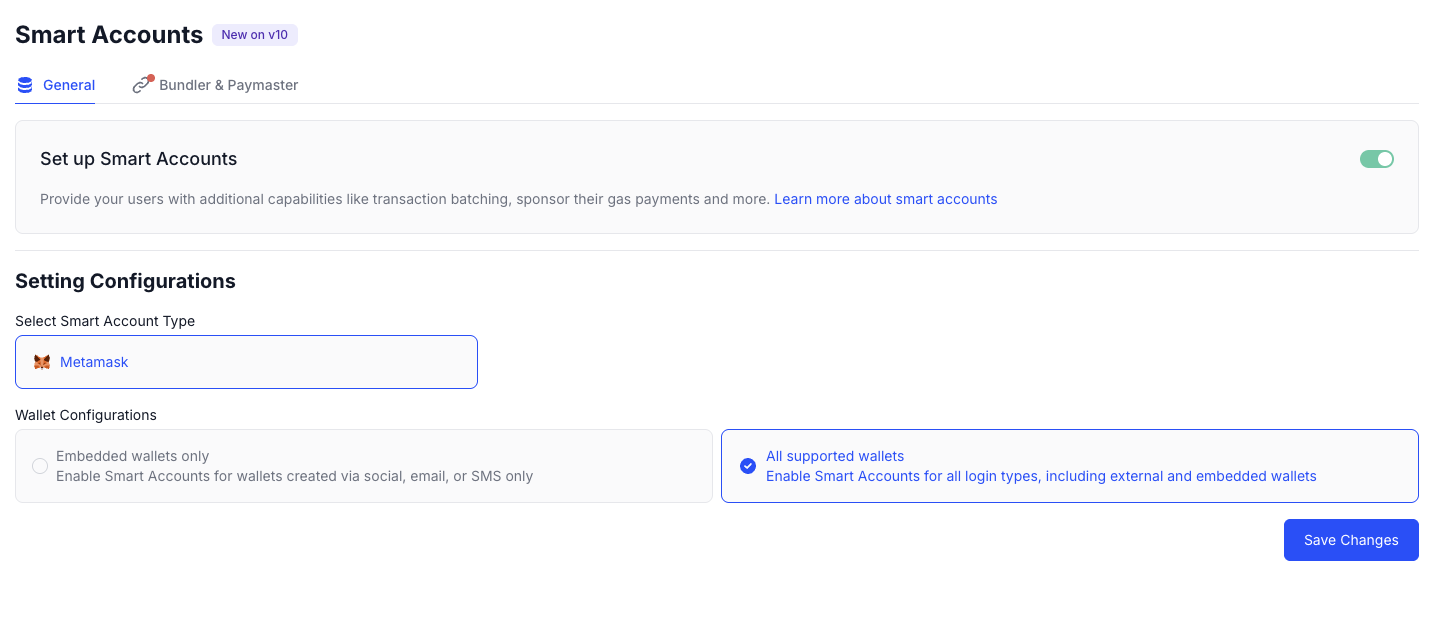
Task: Click the stacked coins icon on General tab
Action: pyautogui.click(x=24, y=85)
